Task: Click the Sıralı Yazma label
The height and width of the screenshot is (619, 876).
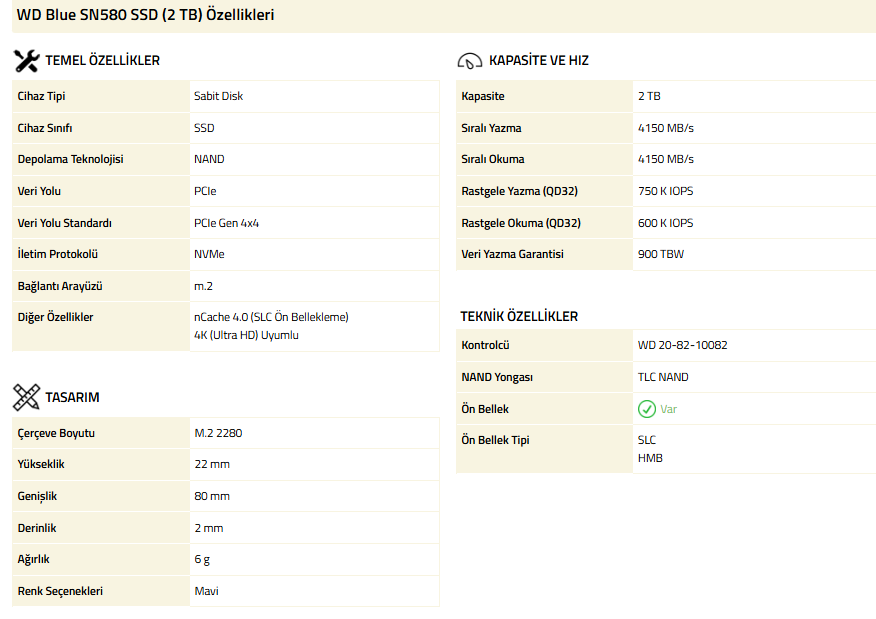Action: click(491, 128)
